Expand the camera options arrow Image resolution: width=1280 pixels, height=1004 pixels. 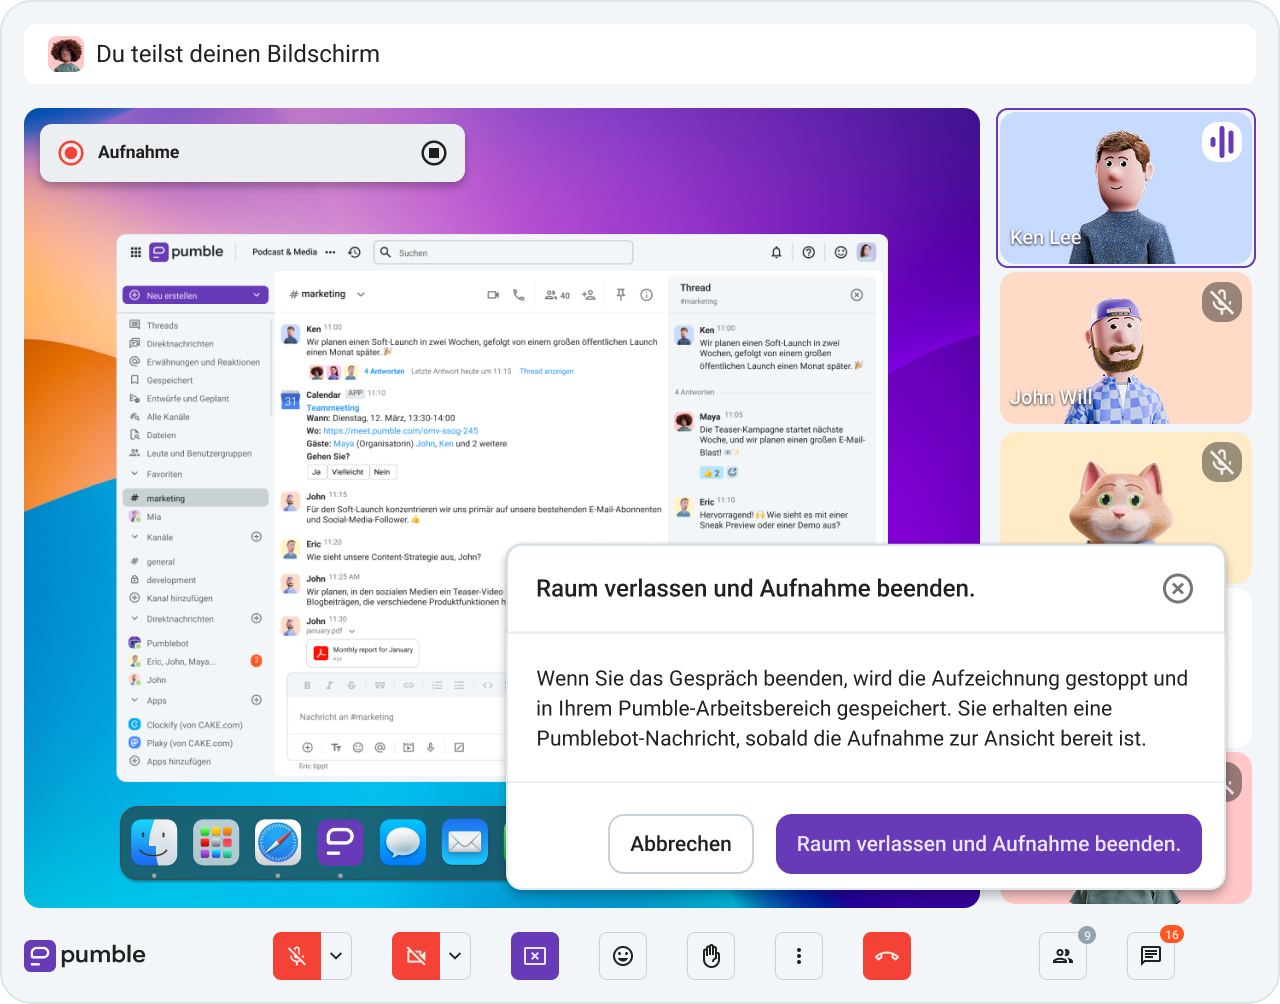[455, 956]
